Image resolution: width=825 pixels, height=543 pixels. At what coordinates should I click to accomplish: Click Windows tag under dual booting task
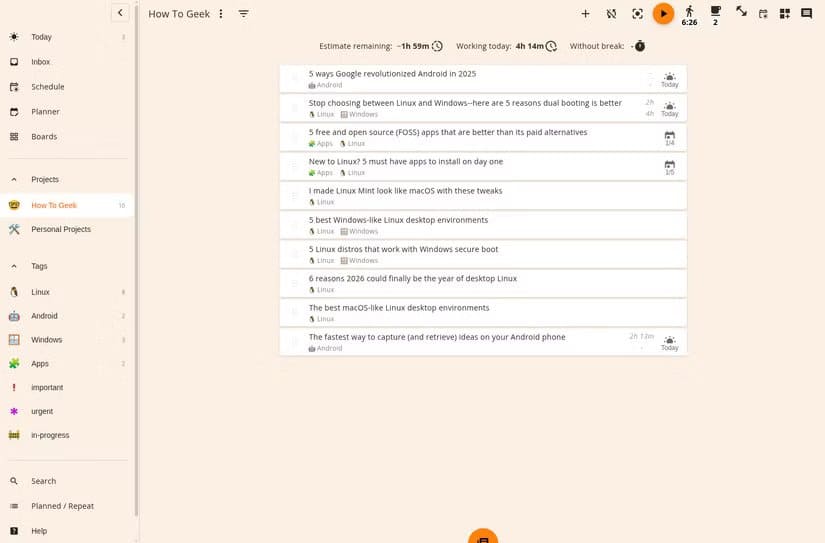click(x=359, y=114)
